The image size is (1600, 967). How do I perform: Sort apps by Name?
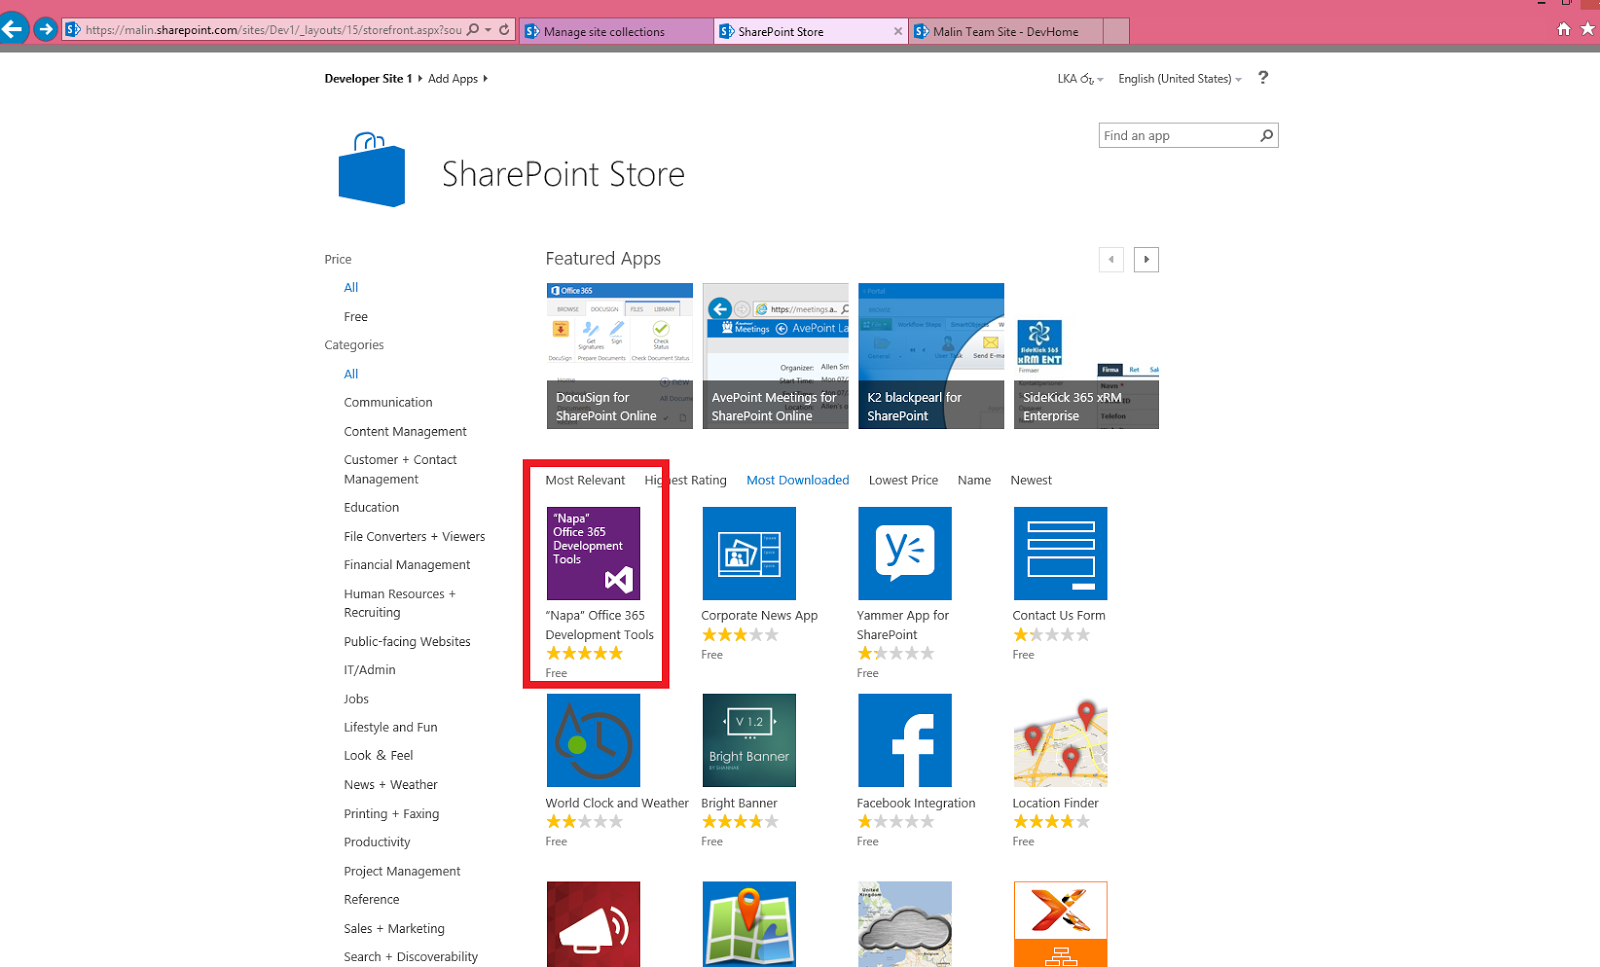[974, 480]
